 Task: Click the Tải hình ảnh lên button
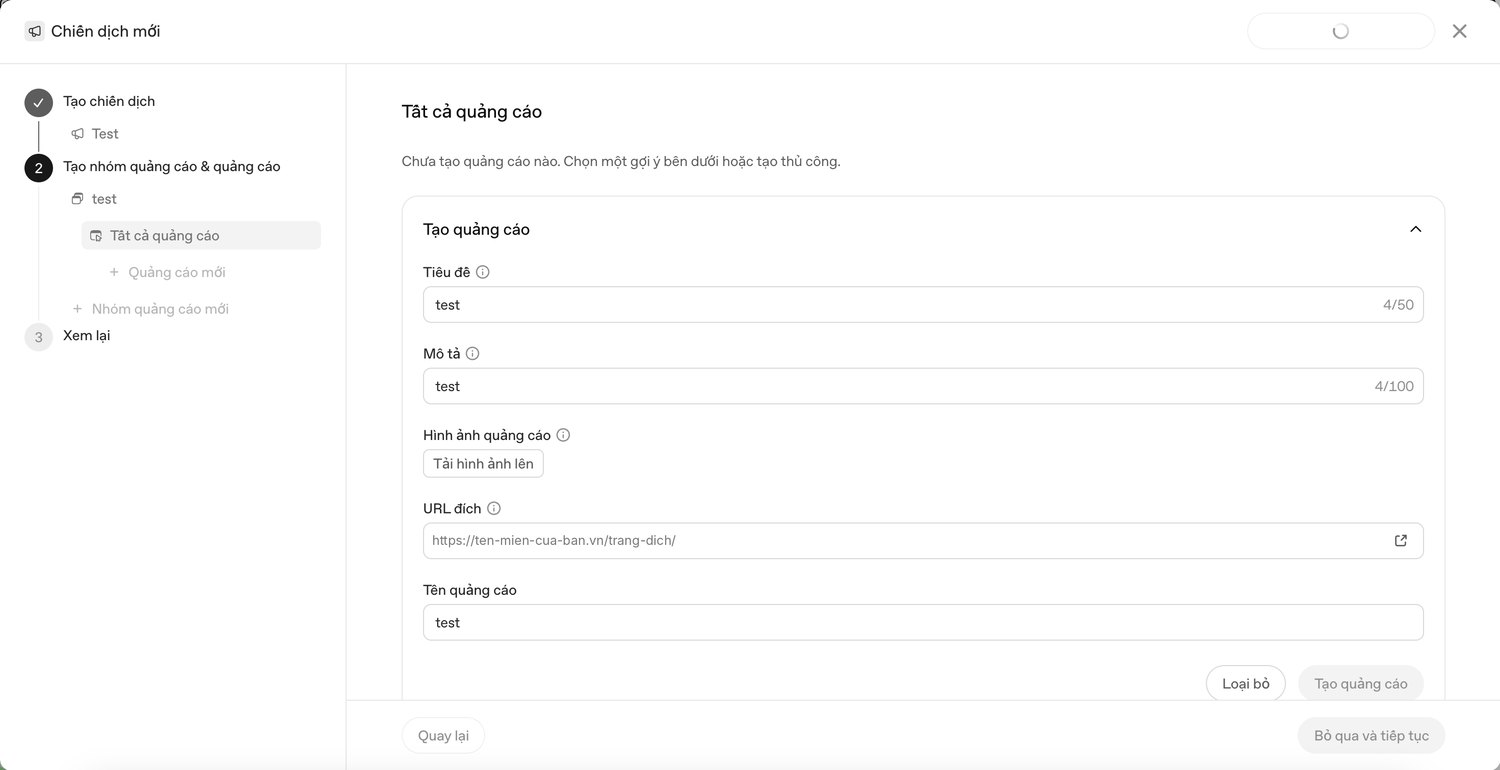[483, 463]
